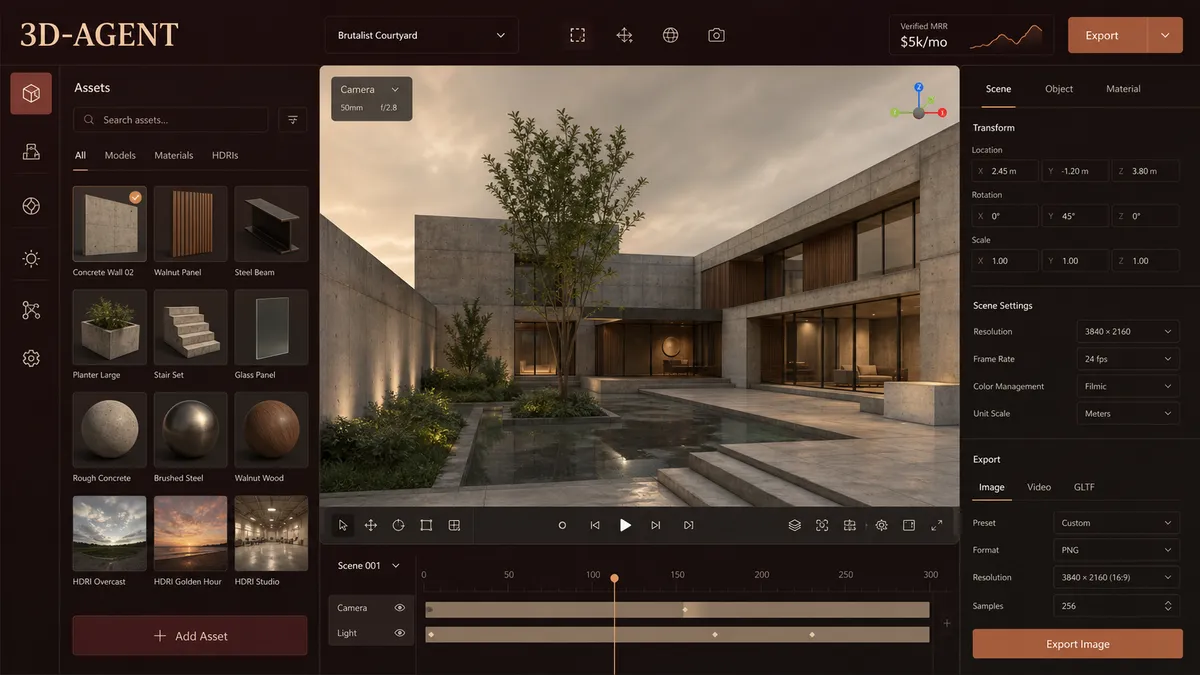Select the Models asset tab

120,155
